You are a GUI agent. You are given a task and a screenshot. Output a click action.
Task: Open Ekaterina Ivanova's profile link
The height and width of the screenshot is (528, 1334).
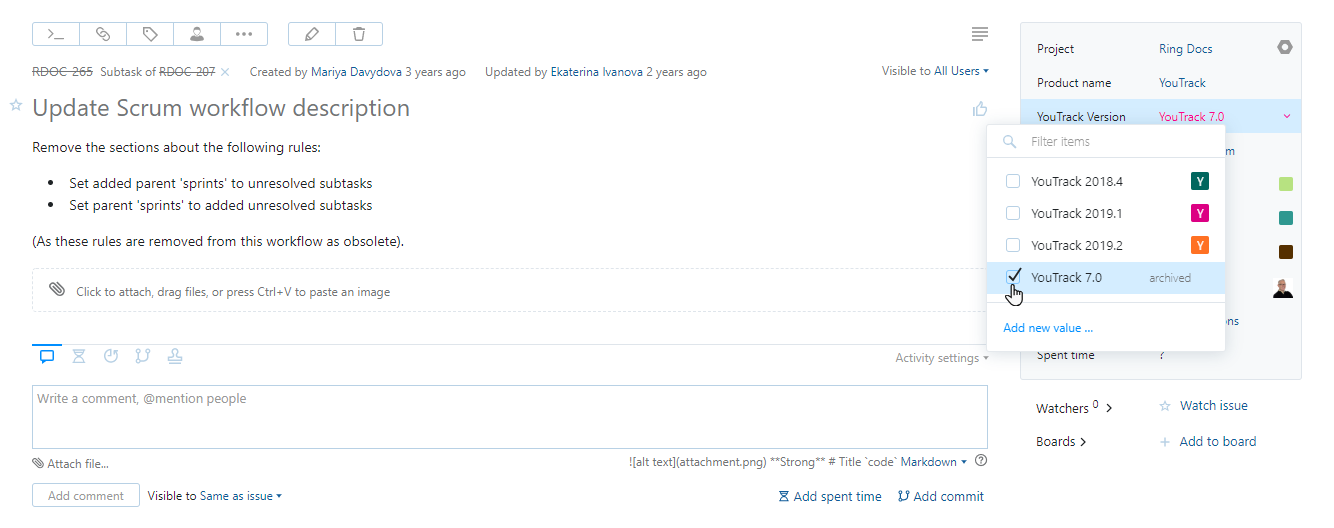pos(597,72)
